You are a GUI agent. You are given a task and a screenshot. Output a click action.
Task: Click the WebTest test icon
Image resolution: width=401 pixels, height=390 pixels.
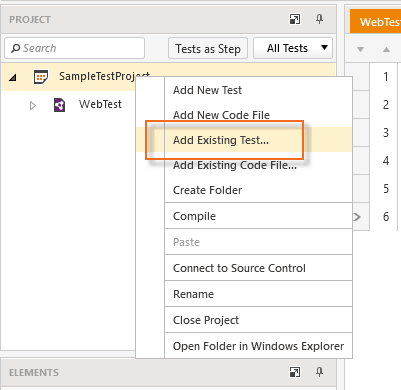point(60,105)
